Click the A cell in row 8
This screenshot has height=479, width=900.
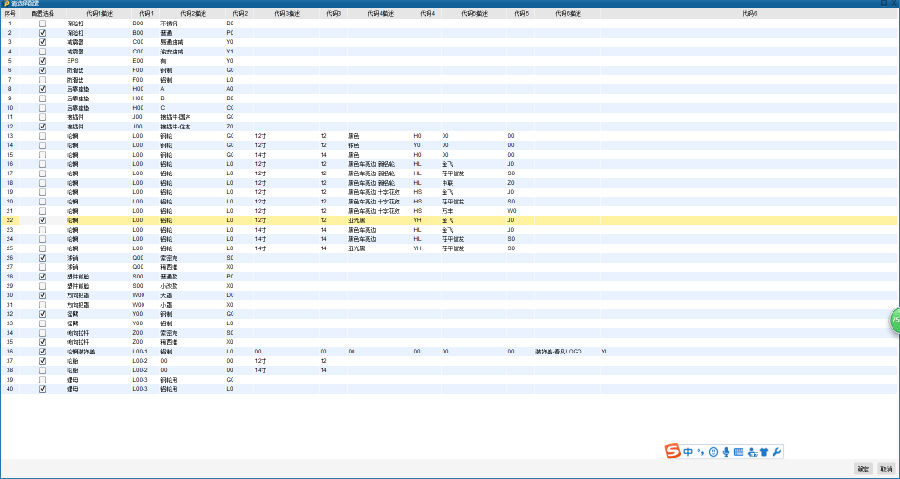[x=163, y=89]
